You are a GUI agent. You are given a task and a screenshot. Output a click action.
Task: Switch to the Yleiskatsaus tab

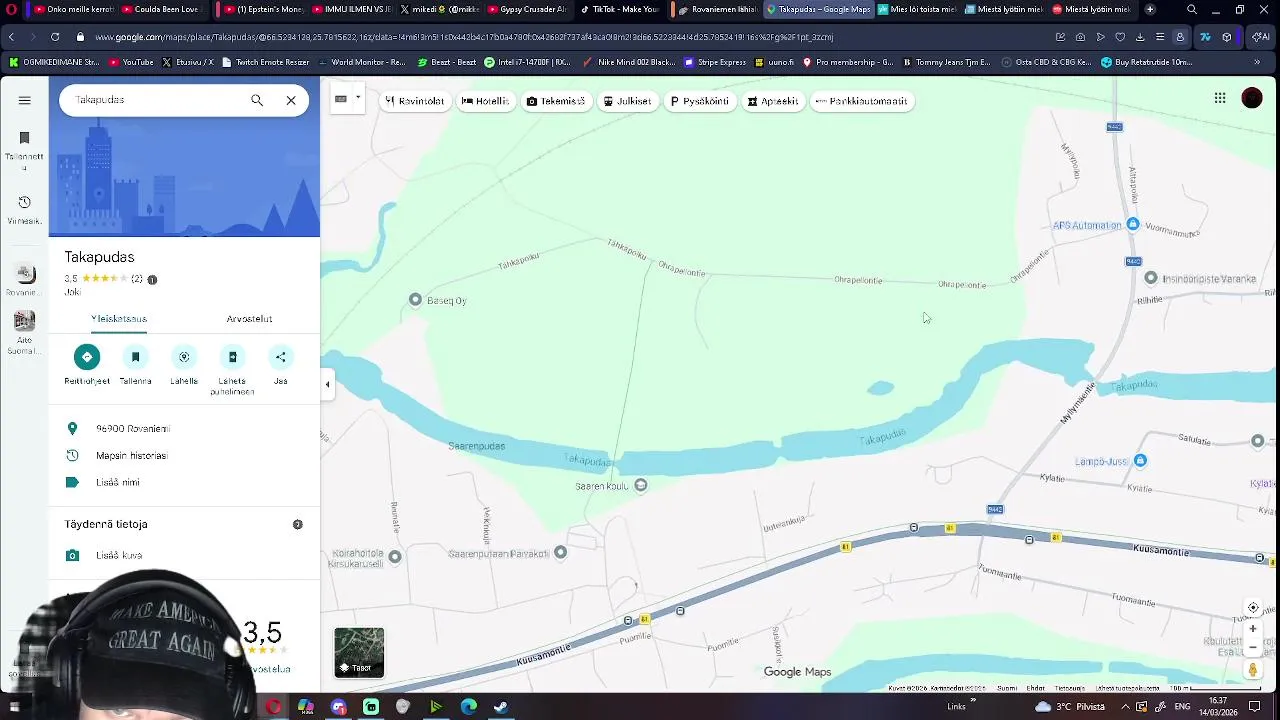[119, 319]
